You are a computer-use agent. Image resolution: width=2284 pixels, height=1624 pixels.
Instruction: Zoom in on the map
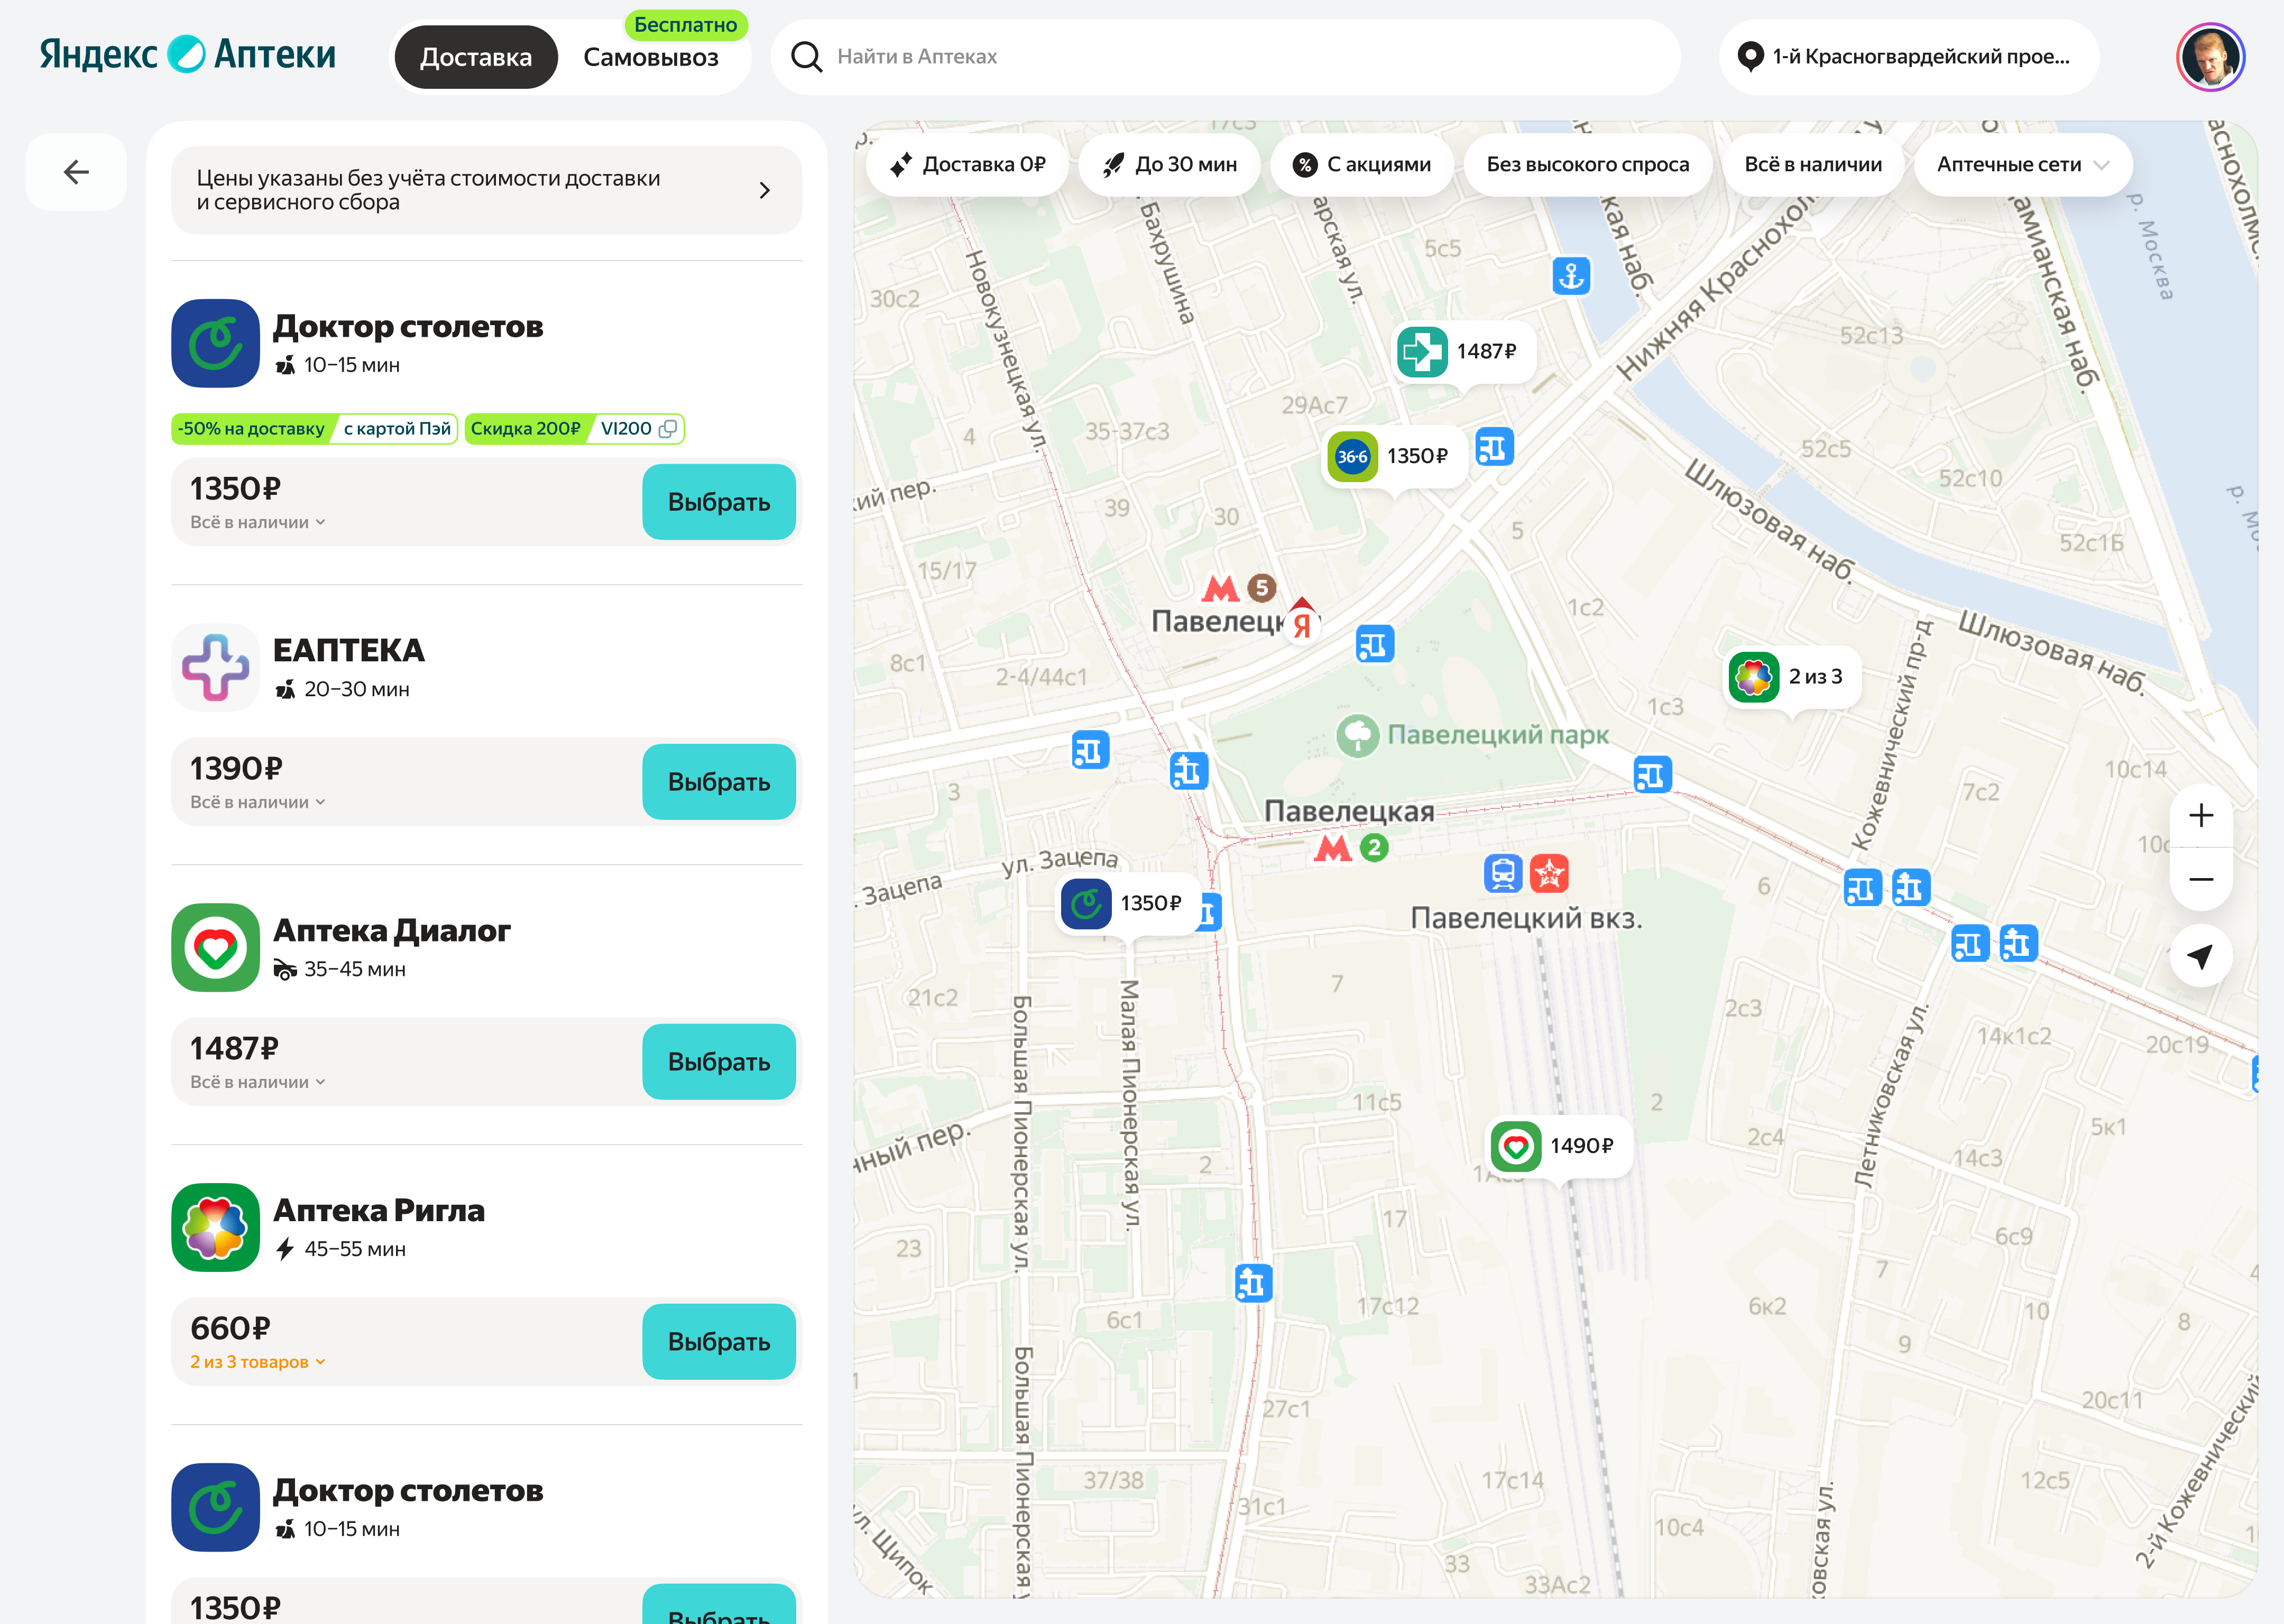pos(2200,816)
